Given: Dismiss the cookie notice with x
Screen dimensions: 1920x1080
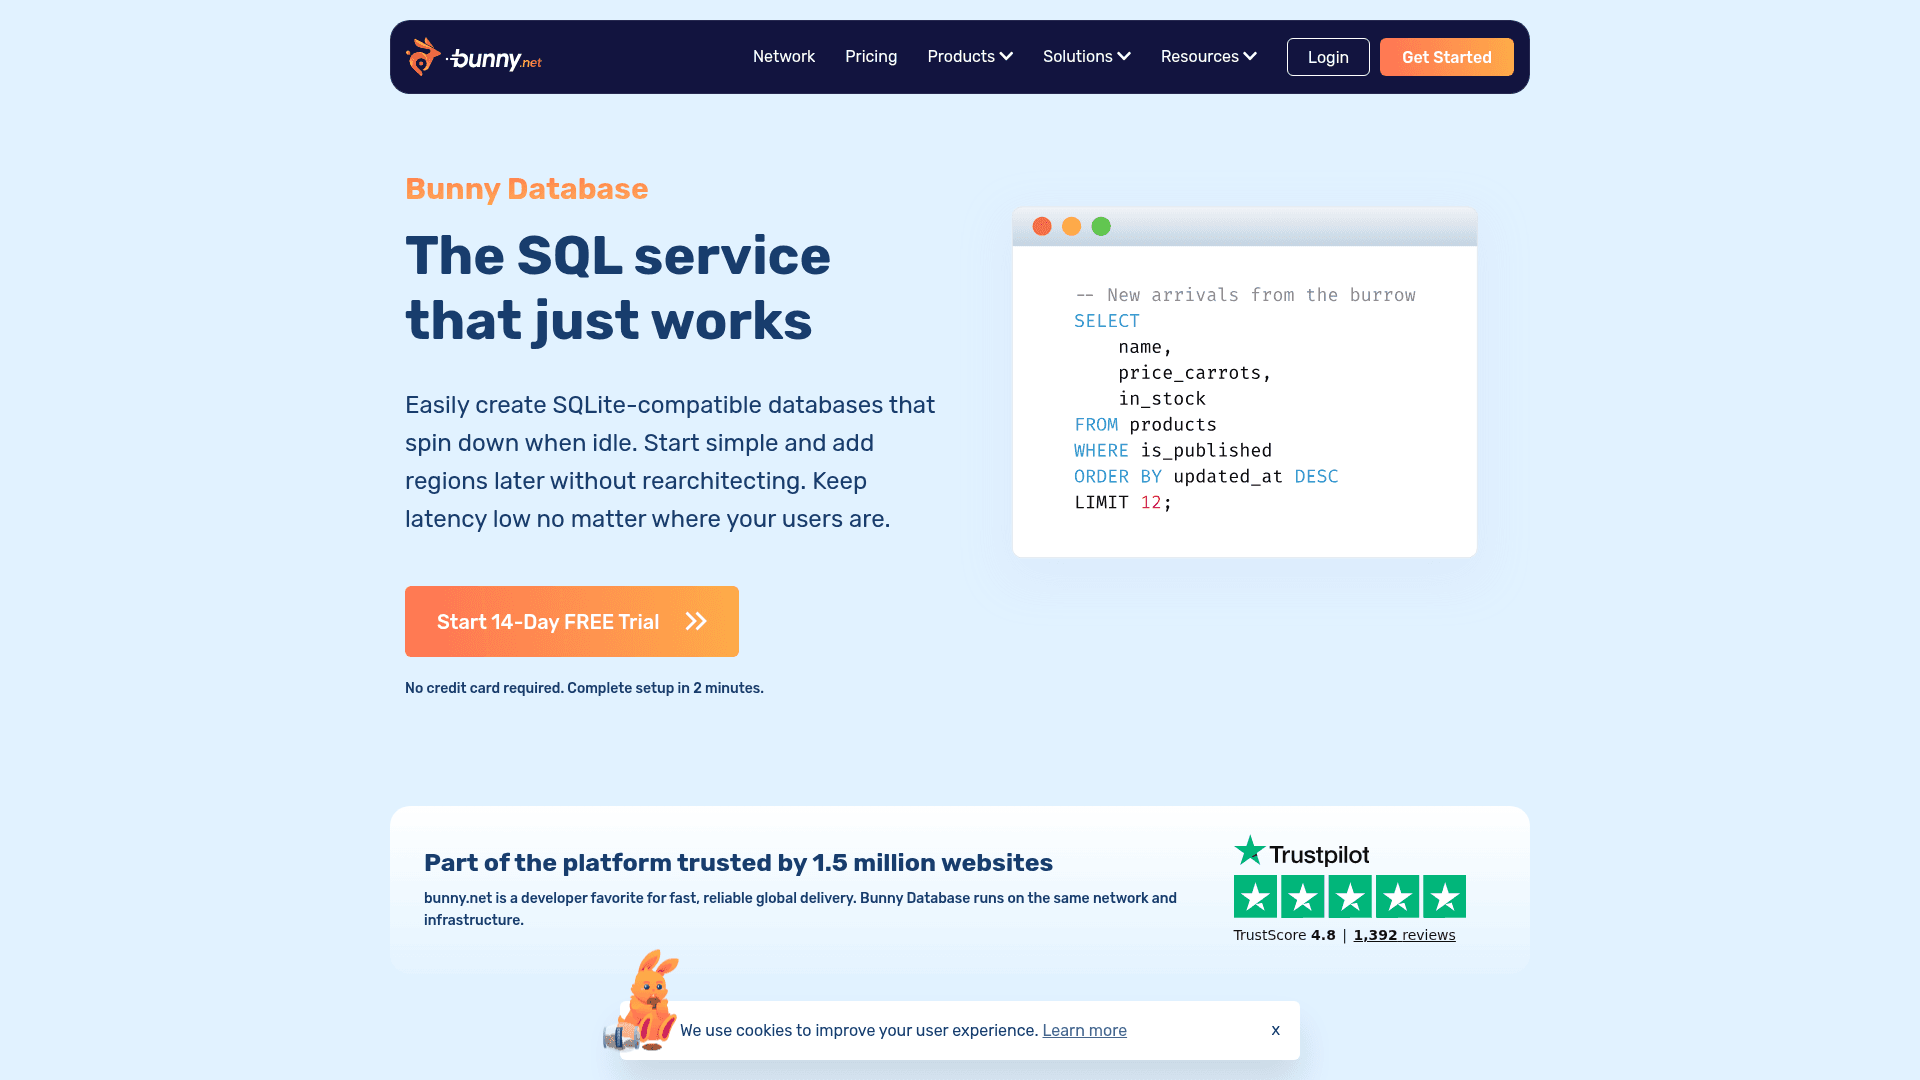Looking at the screenshot, I should pyautogui.click(x=1275, y=1030).
